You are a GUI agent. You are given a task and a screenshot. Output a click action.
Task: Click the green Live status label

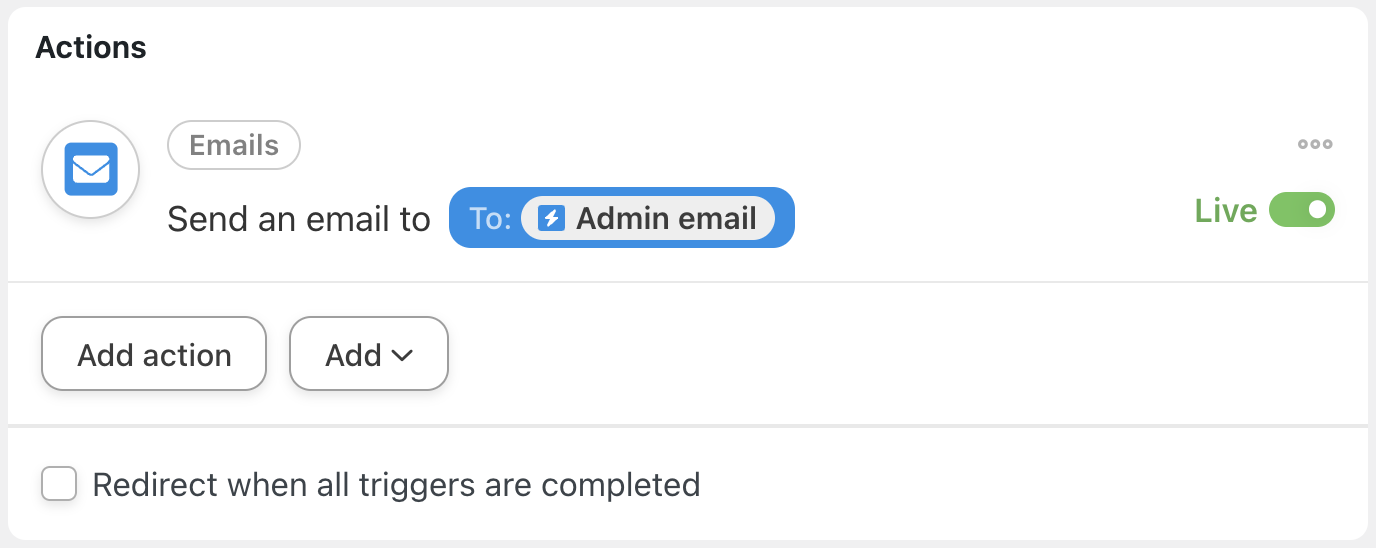pos(1225,210)
